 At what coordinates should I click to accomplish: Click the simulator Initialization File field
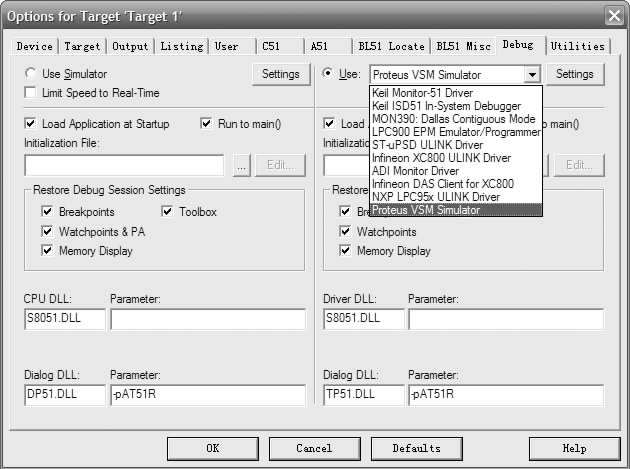(x=124, y=165)
